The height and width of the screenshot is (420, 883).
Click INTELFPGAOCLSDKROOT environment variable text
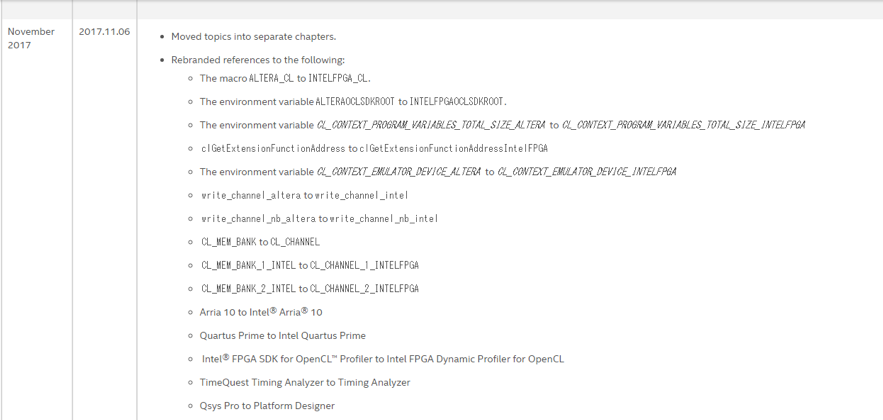point(457,102)
